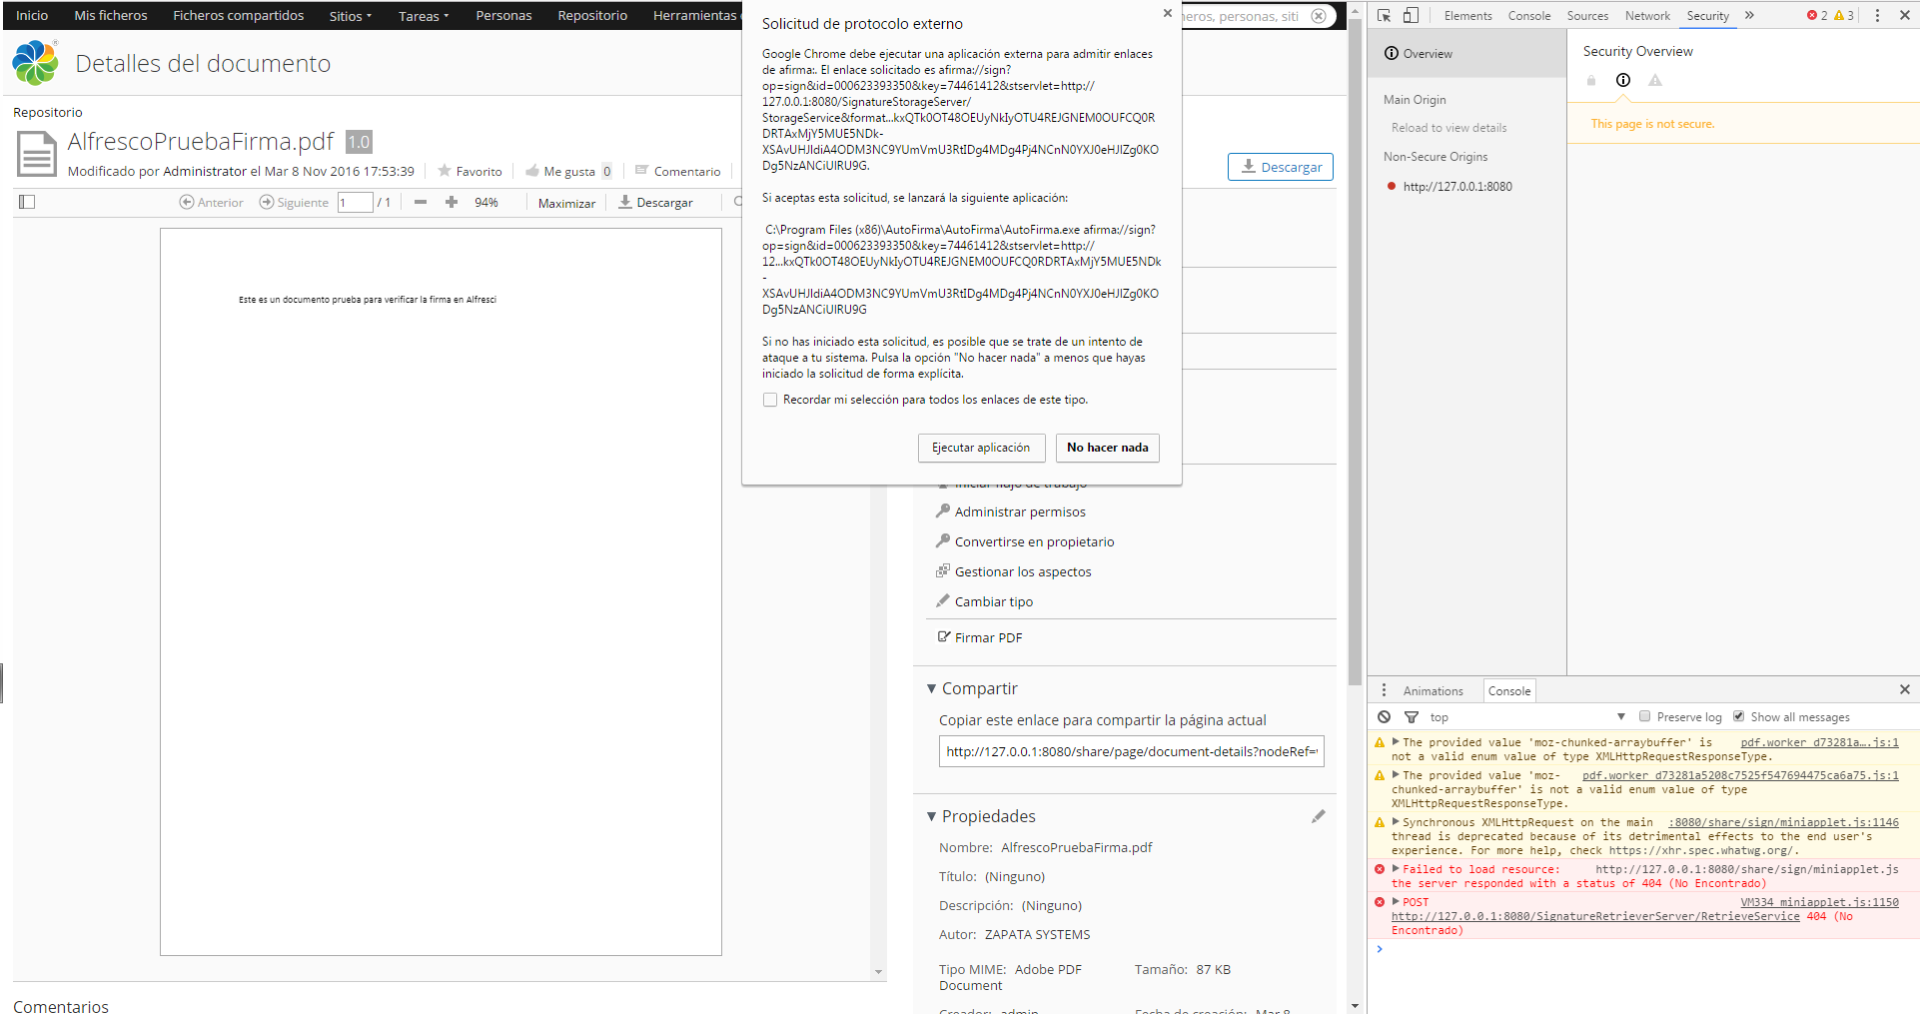This screenshot has width=1920, height=1014.
Task: Click the share link URL input field
Action: [1130, 752]
